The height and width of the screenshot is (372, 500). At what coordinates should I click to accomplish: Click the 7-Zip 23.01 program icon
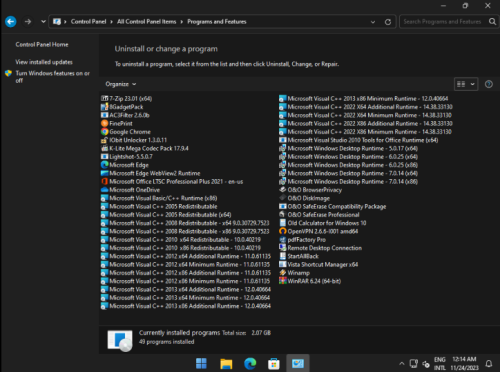(x=105, y=98)
